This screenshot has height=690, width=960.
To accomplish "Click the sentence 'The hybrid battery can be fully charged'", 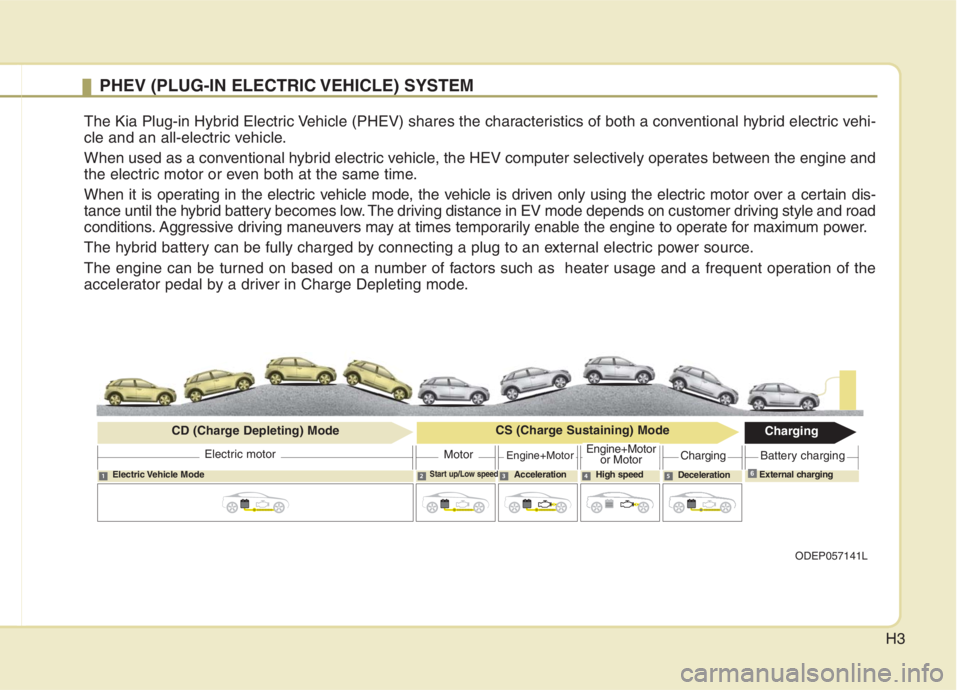I will tap(418, 248).
